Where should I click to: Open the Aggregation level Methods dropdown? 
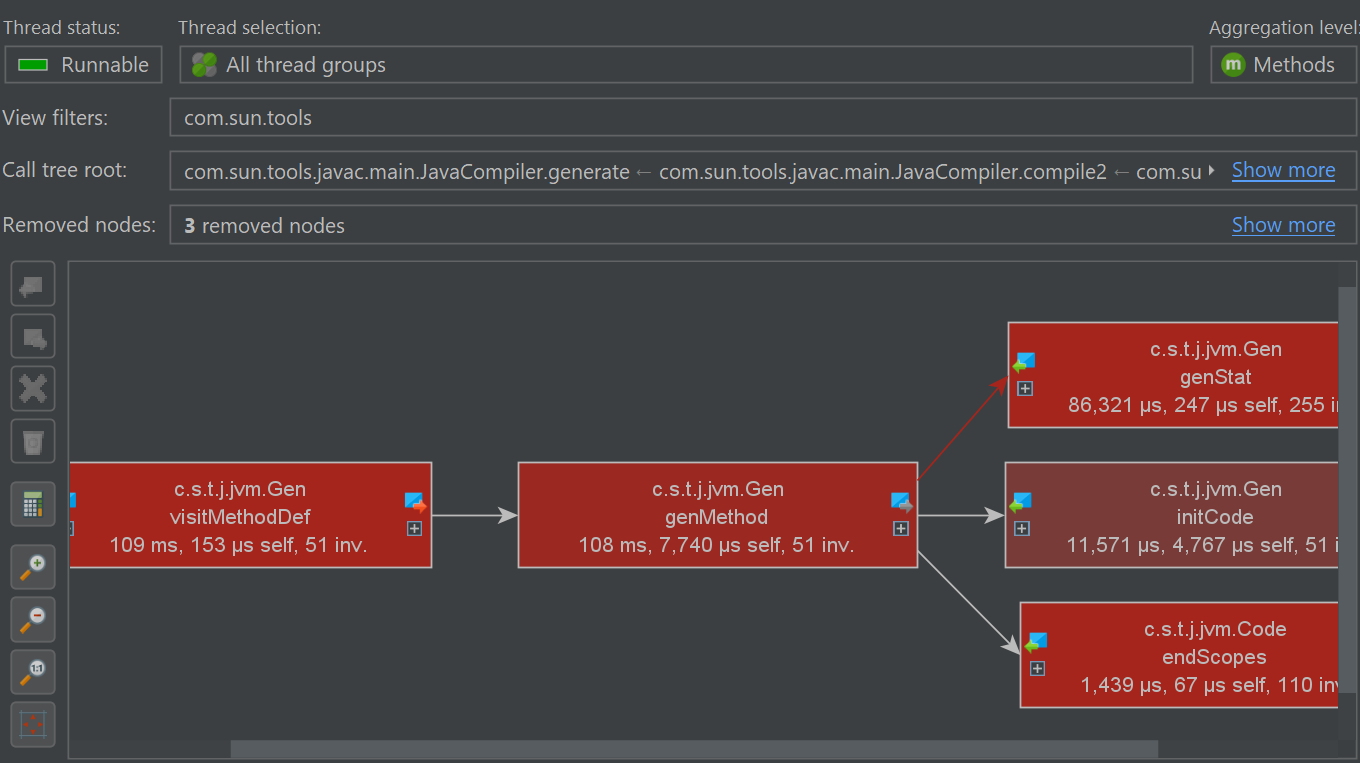tap(1284, 65)
